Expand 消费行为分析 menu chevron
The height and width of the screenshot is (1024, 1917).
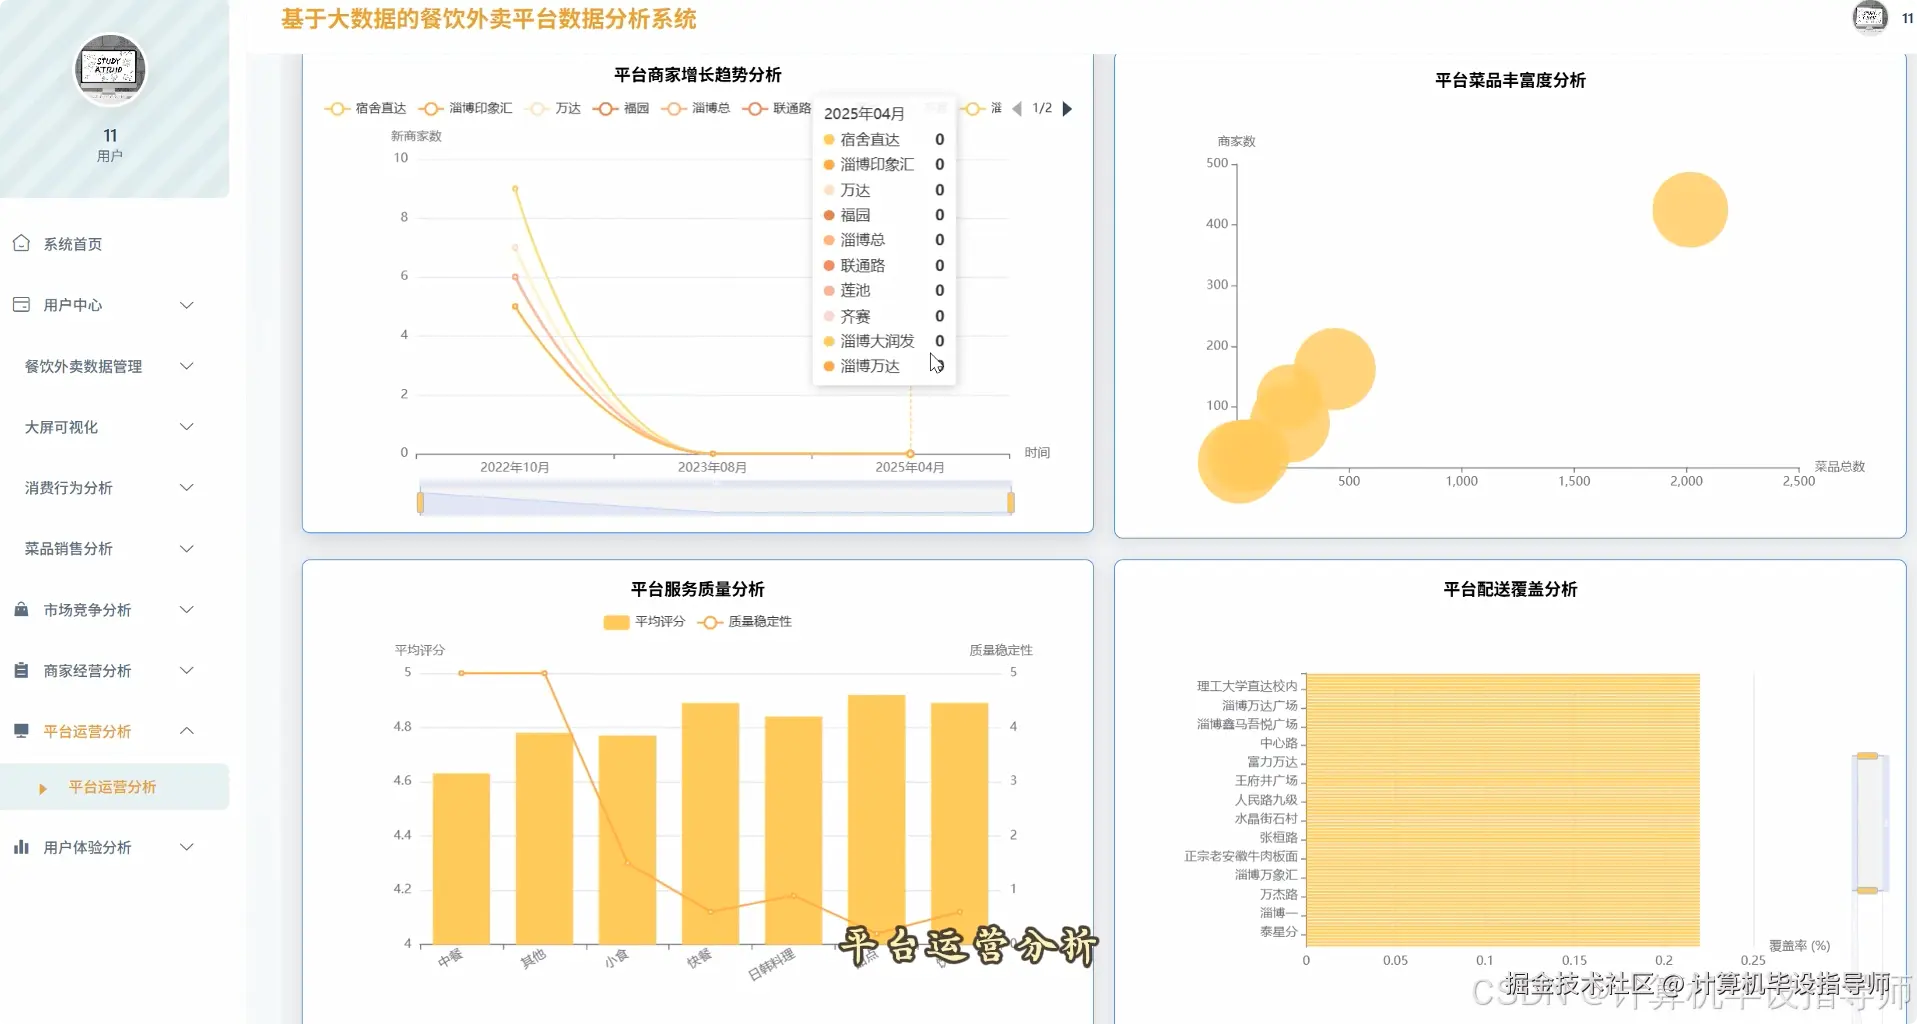tap(186, 488)
